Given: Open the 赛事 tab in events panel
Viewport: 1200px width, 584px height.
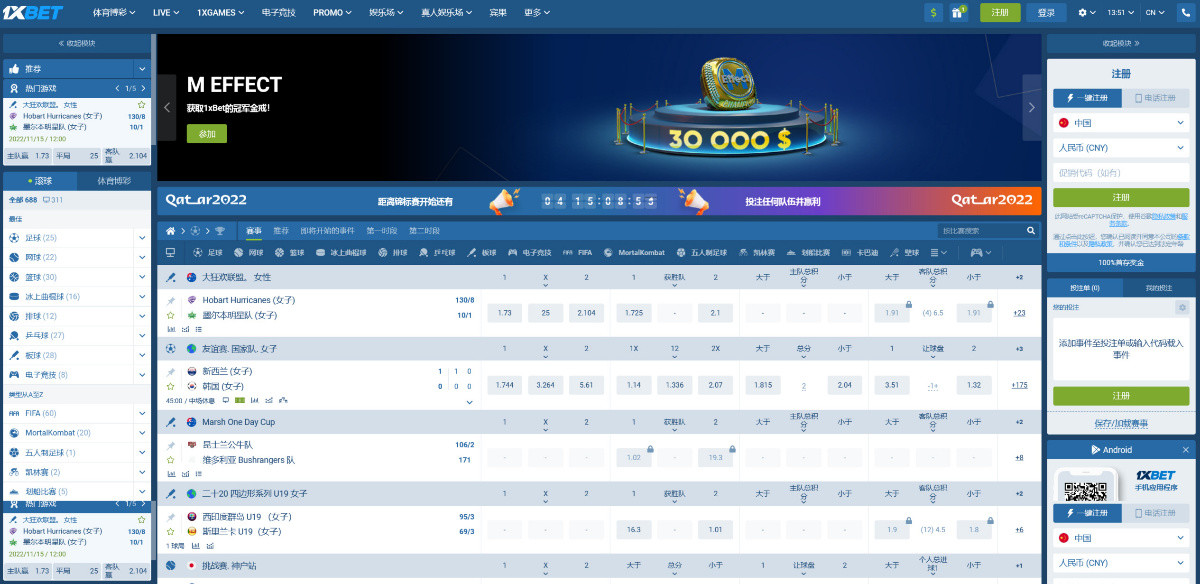Looking at the screenshot, I should coord(254,231).
